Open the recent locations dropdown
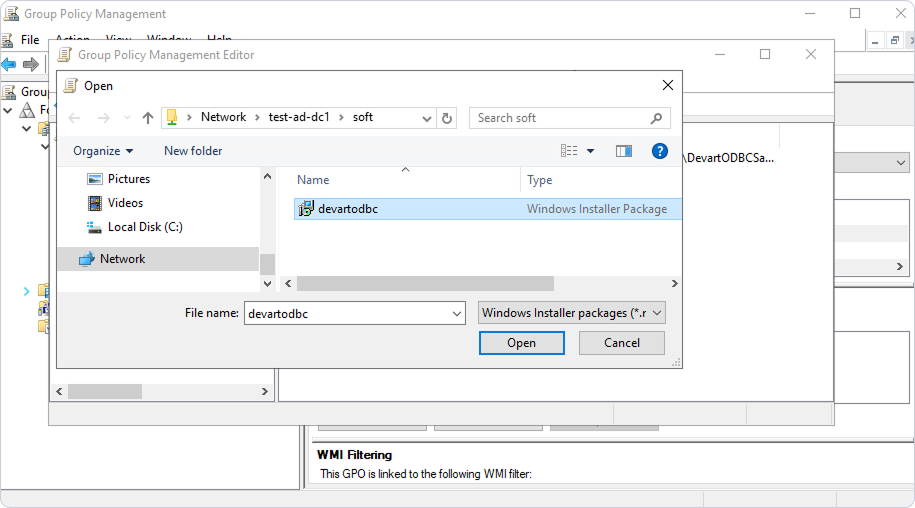Screen dimensions: 915x508 coord(127,118)
